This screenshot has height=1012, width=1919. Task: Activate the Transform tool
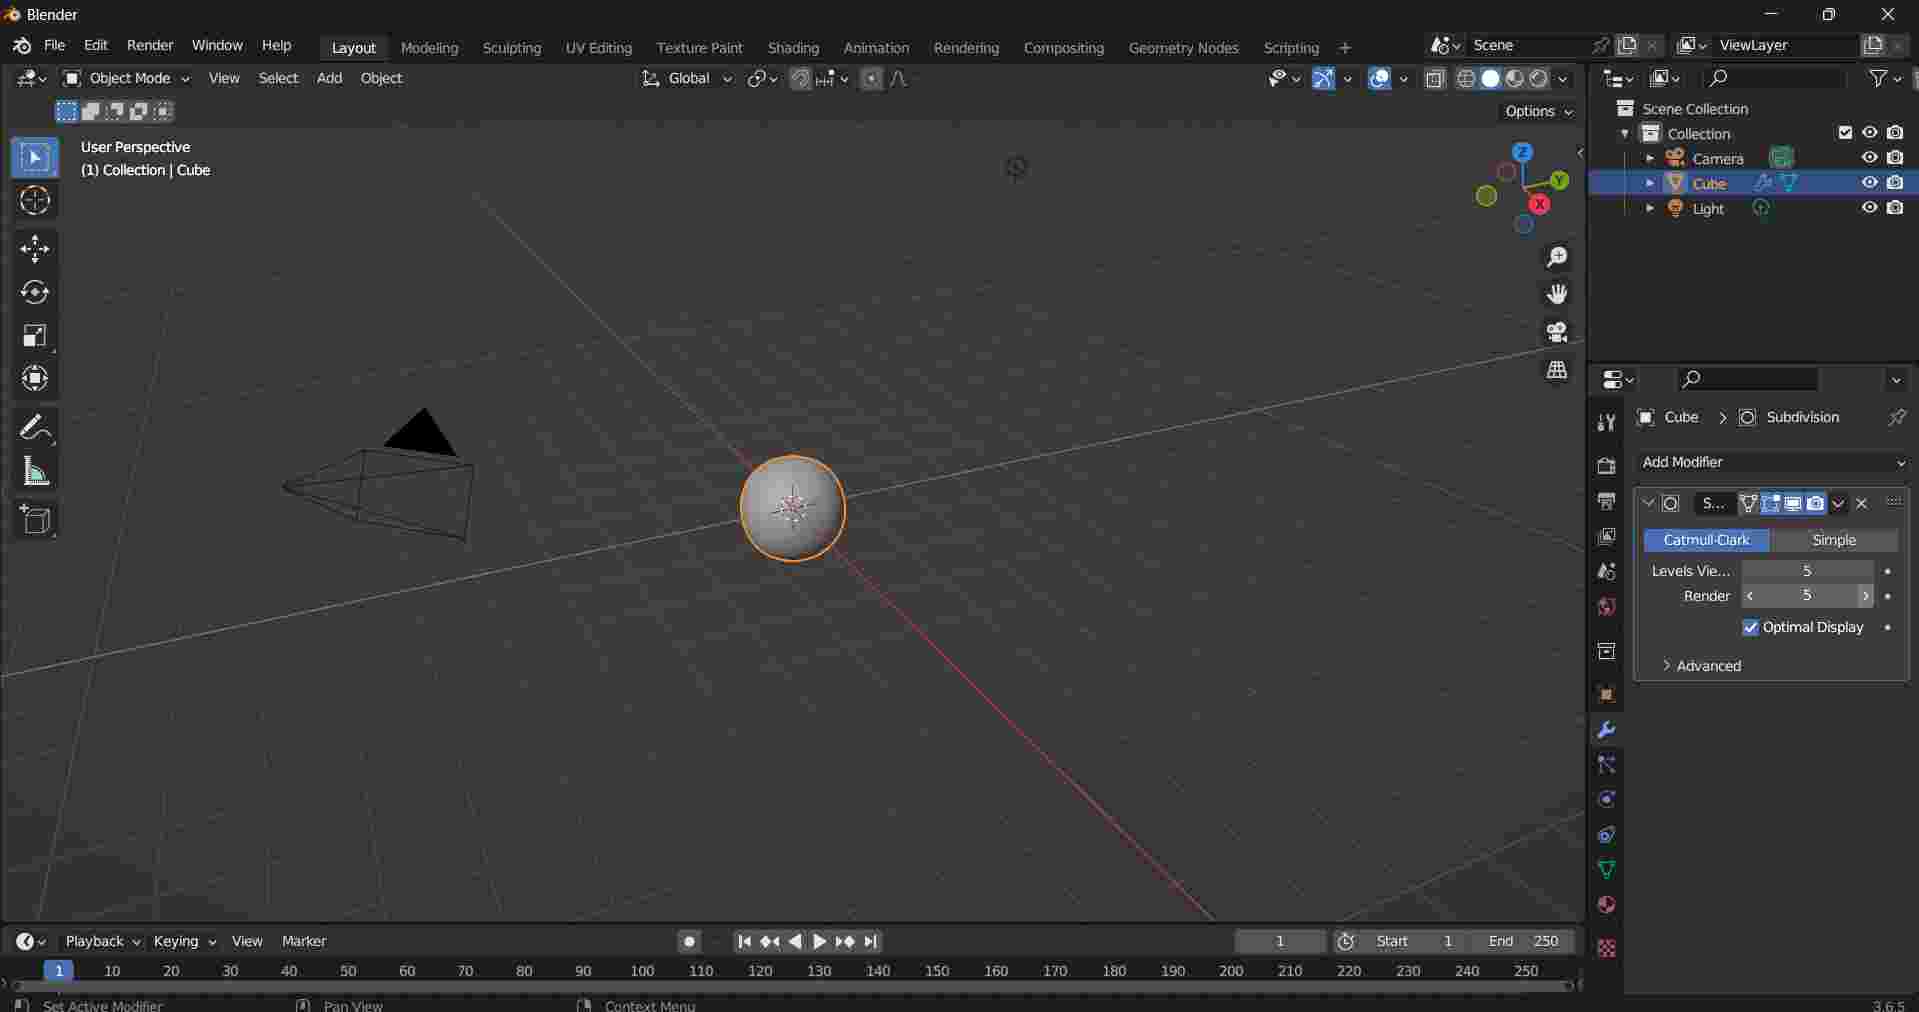click(35, 378)
